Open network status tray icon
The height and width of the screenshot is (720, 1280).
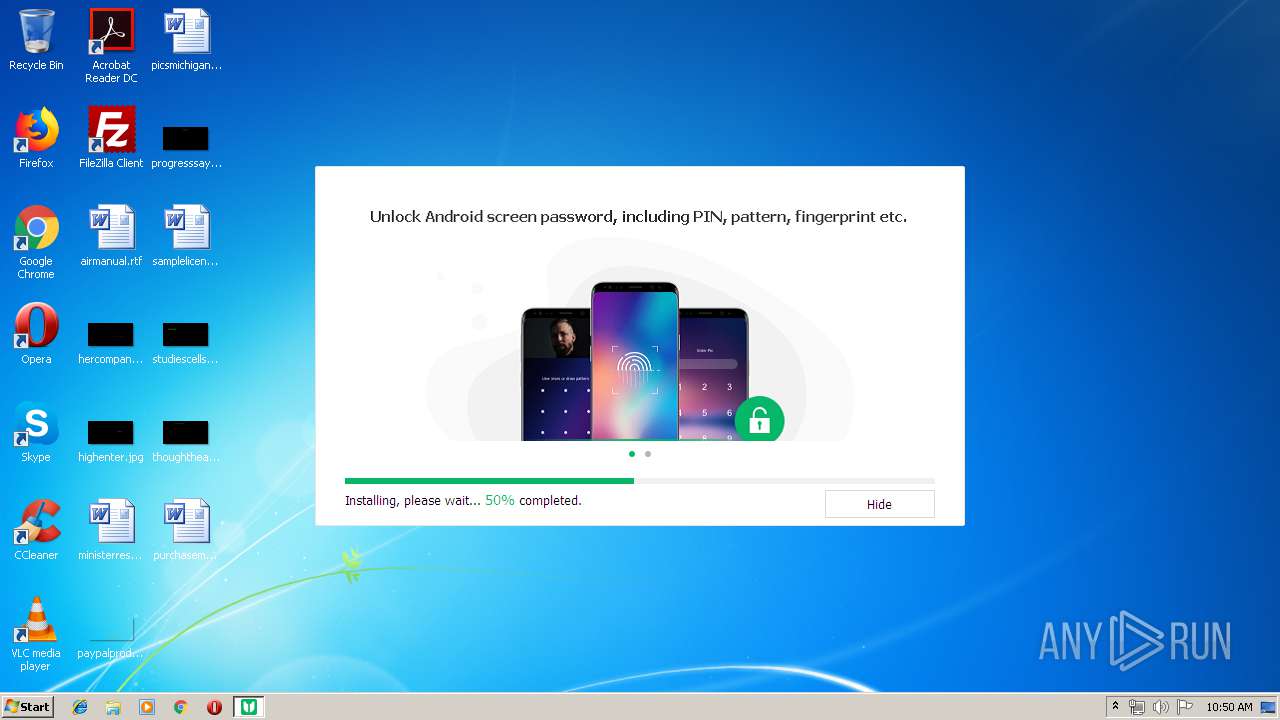1137,707
